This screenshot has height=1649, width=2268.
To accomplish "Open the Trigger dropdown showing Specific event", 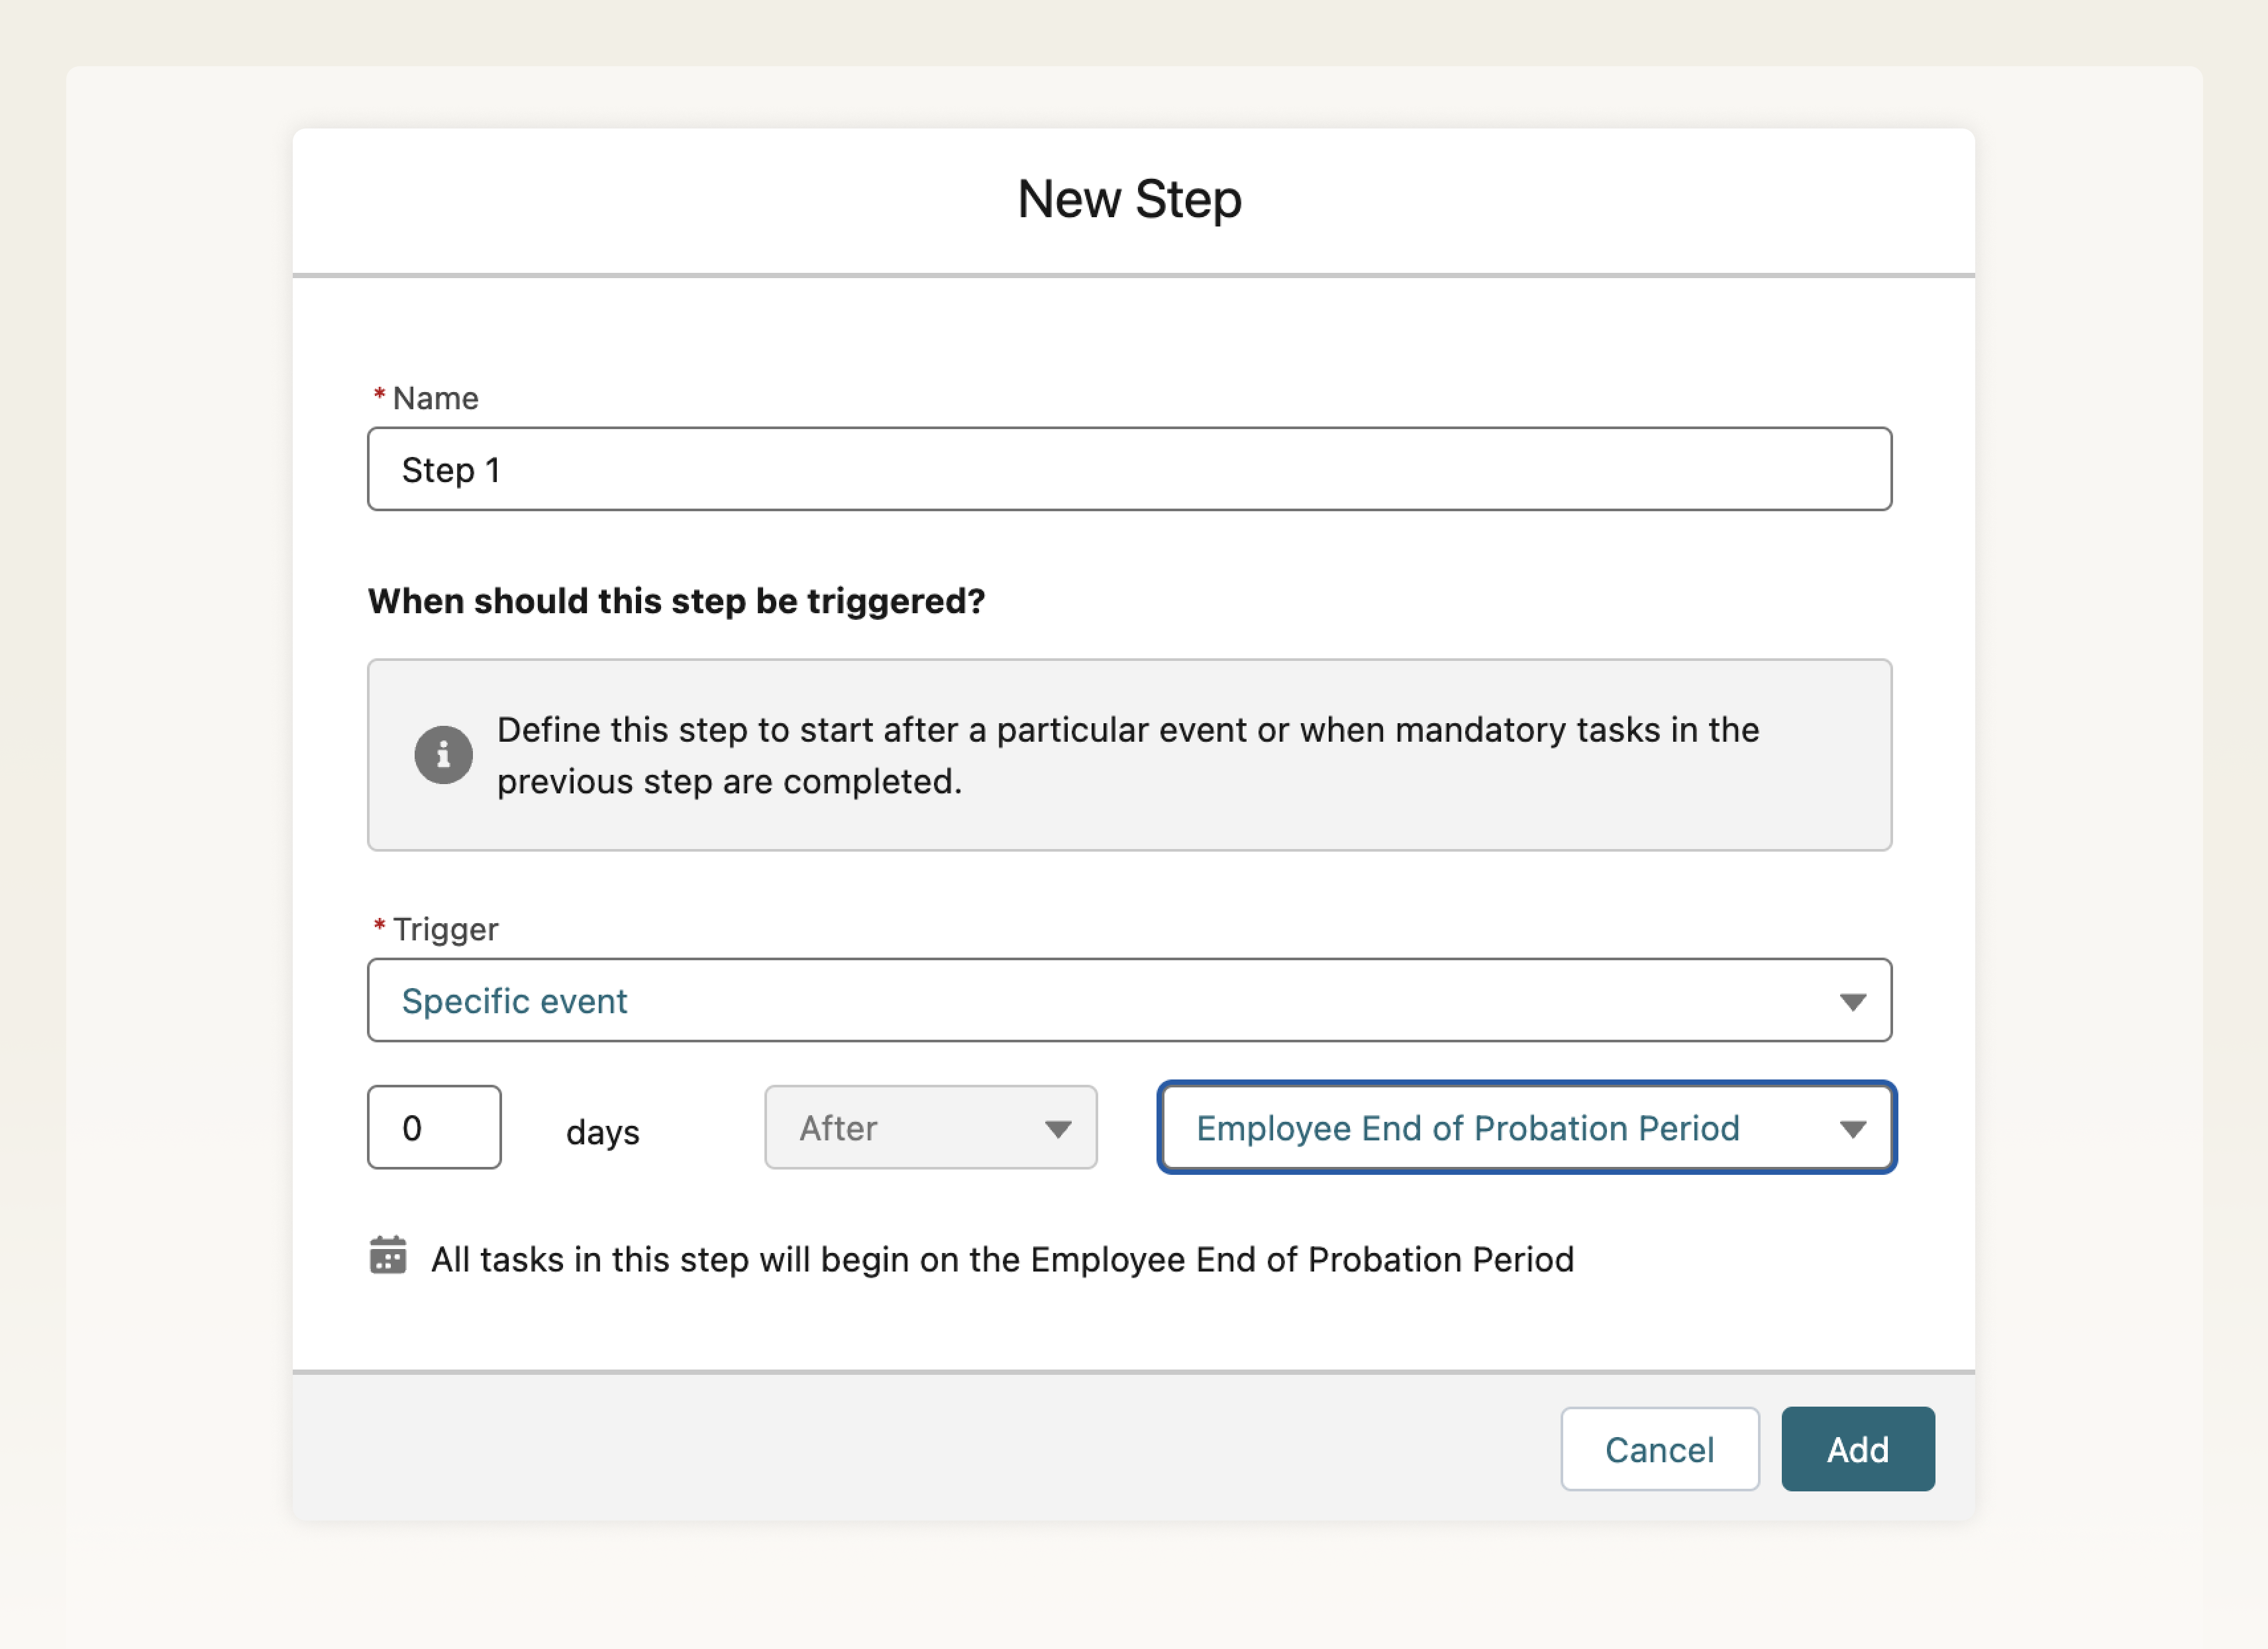I will pyautogui.click(x=1129, y=1000).
